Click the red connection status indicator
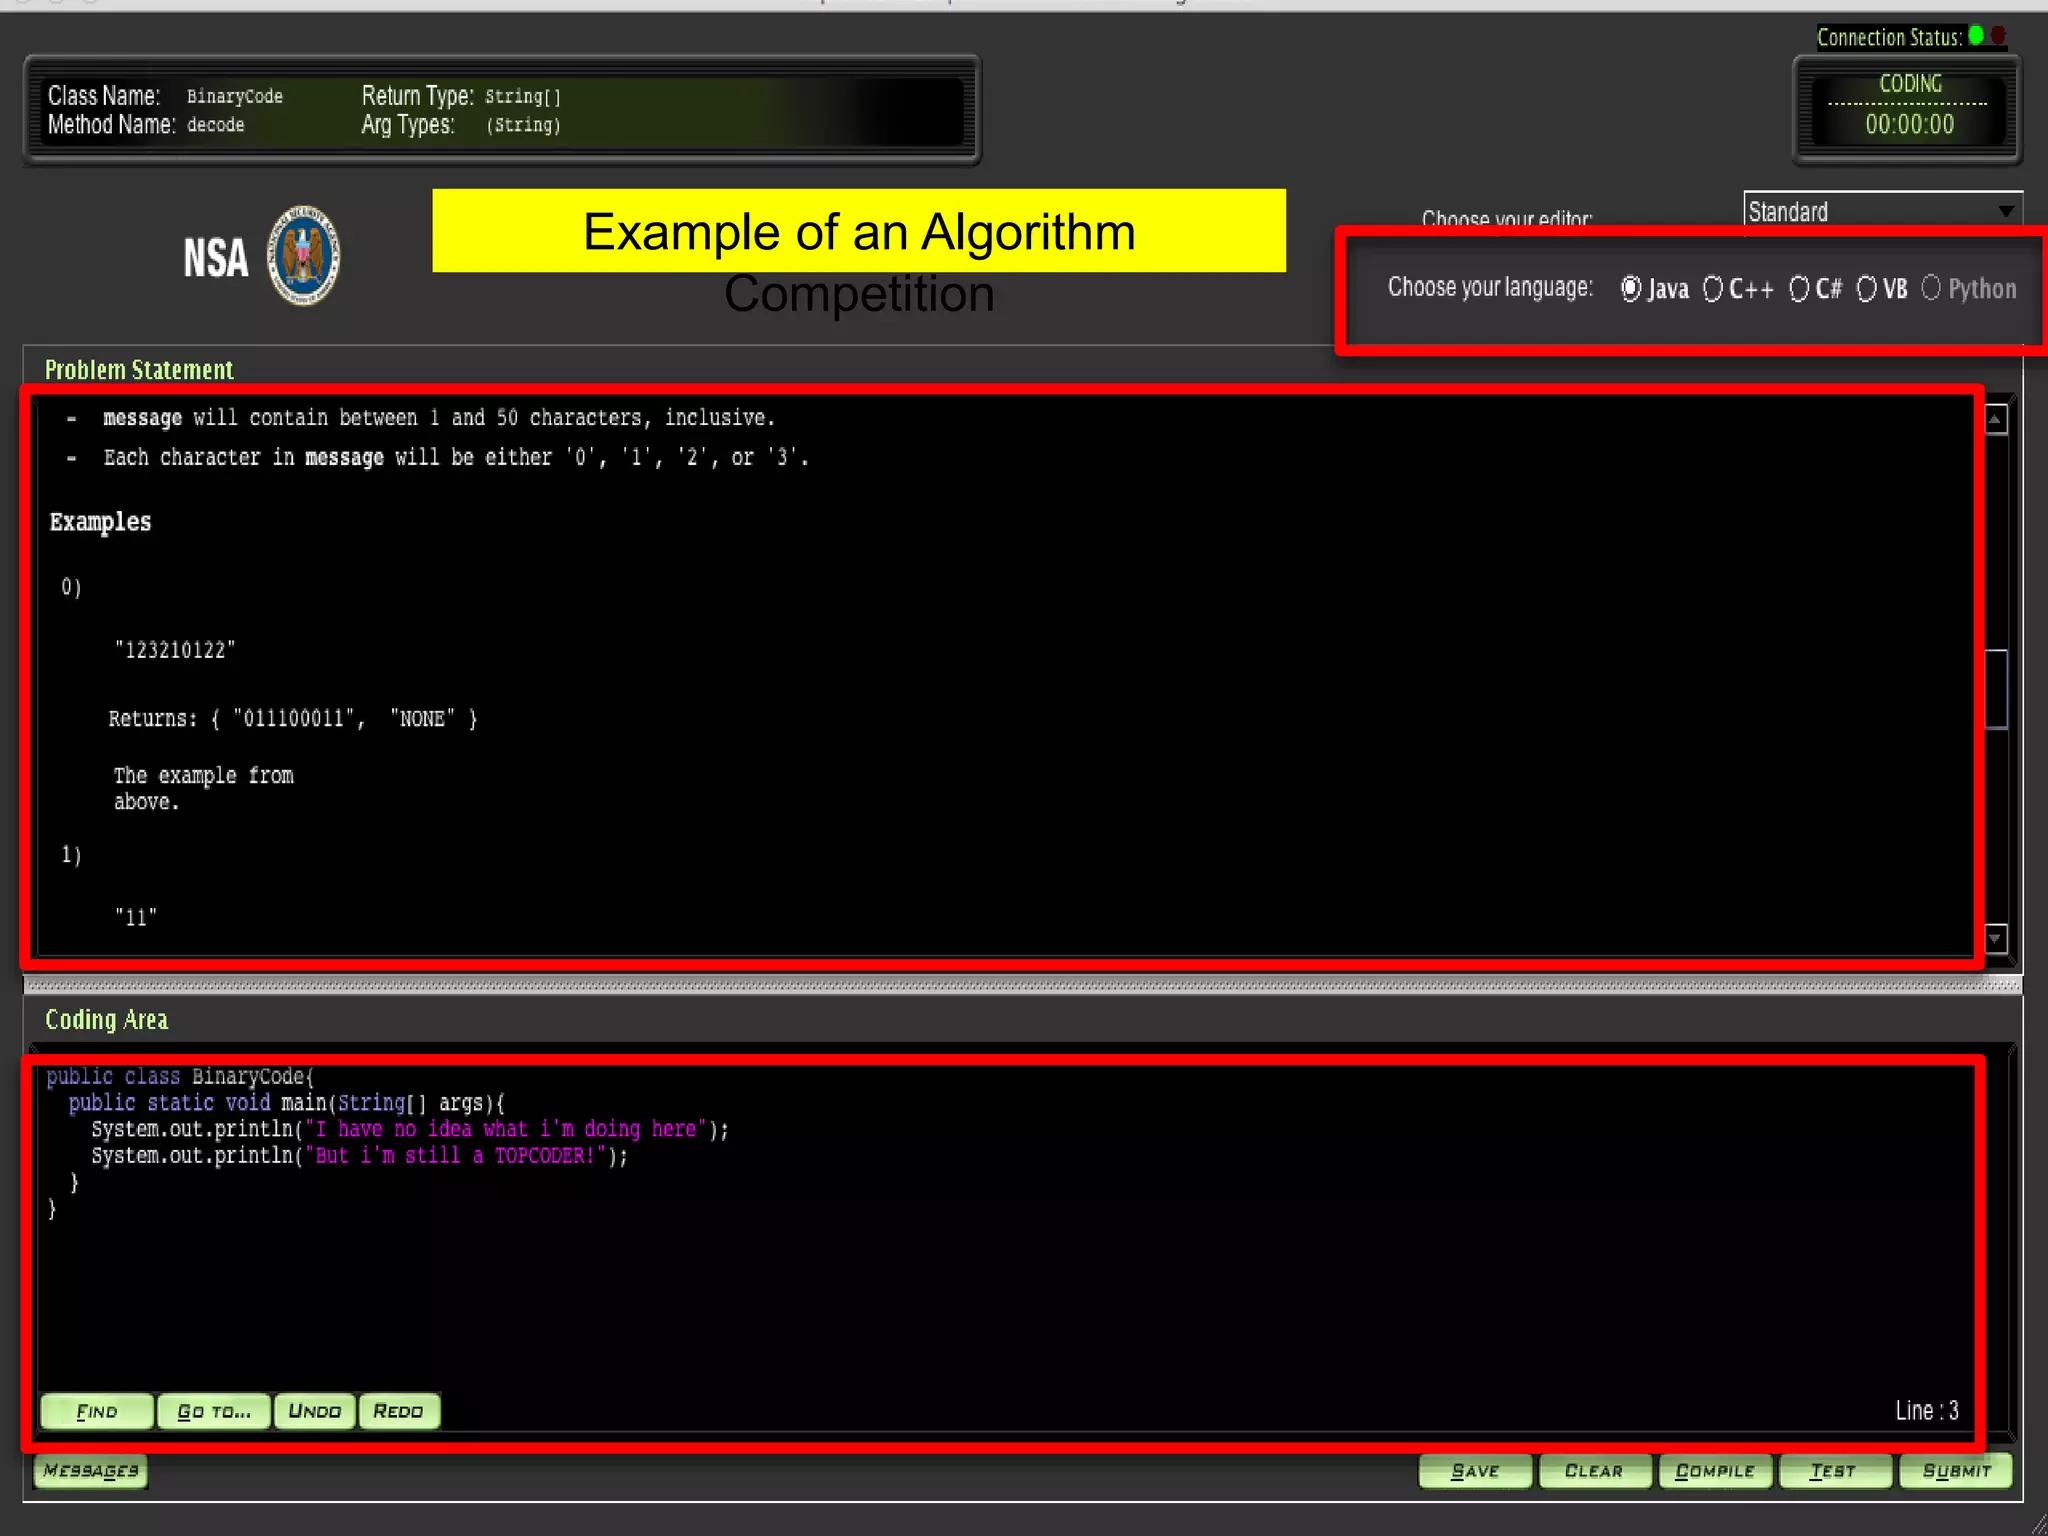The image size is (2048, 1536). tap(1998, 36)
